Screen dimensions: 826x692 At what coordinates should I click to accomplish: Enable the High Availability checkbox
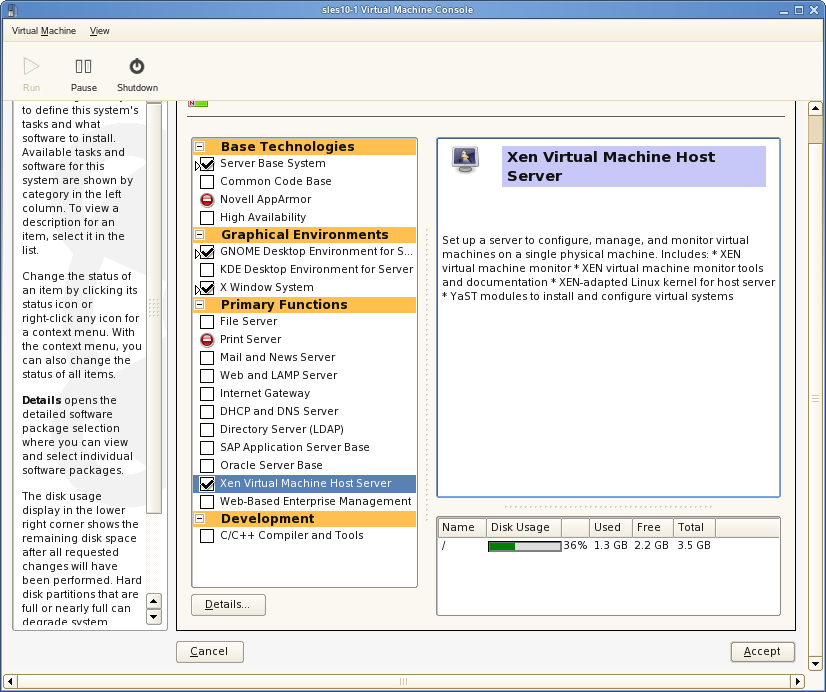click(x=207, y=218)
